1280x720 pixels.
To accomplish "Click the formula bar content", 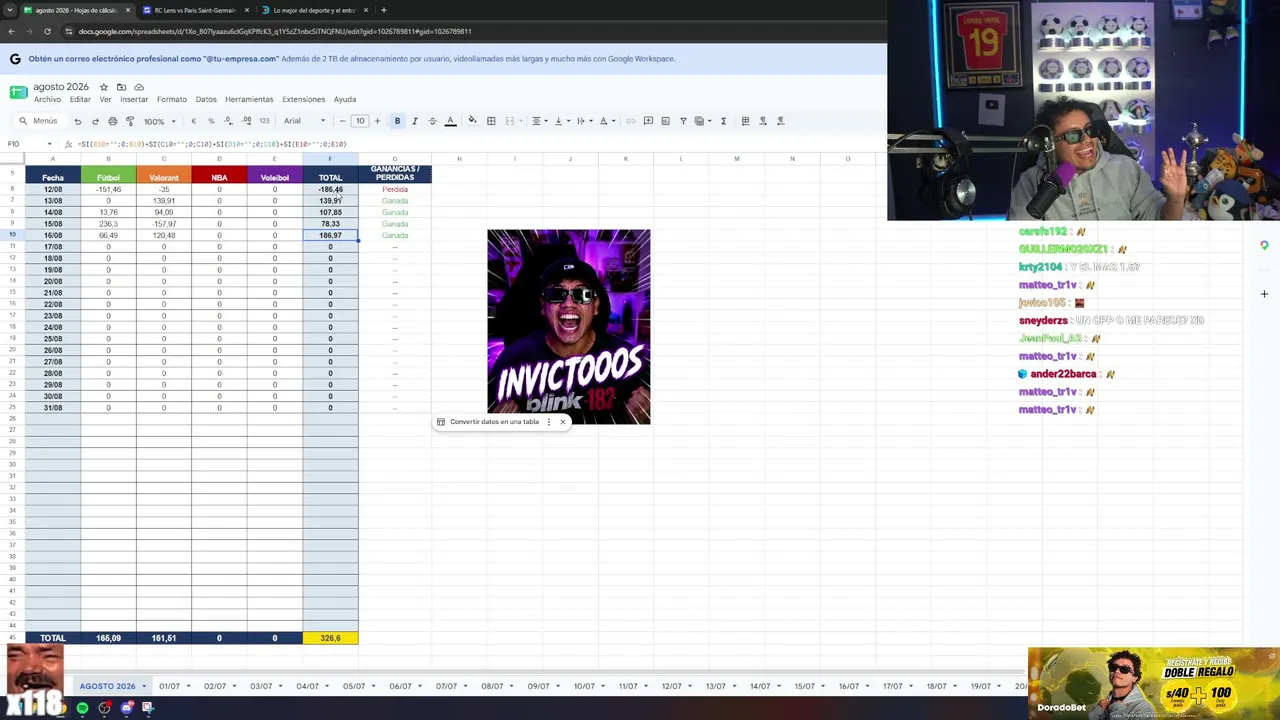I will [x=211, y=144].
